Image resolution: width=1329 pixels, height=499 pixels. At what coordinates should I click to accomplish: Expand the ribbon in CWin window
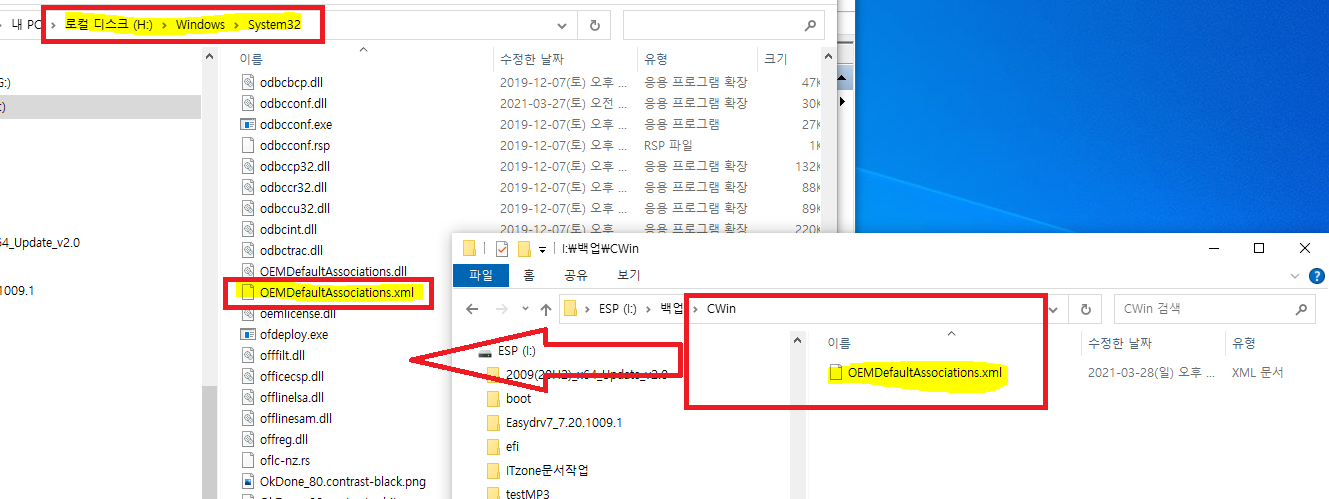[x=1294, y=275]
